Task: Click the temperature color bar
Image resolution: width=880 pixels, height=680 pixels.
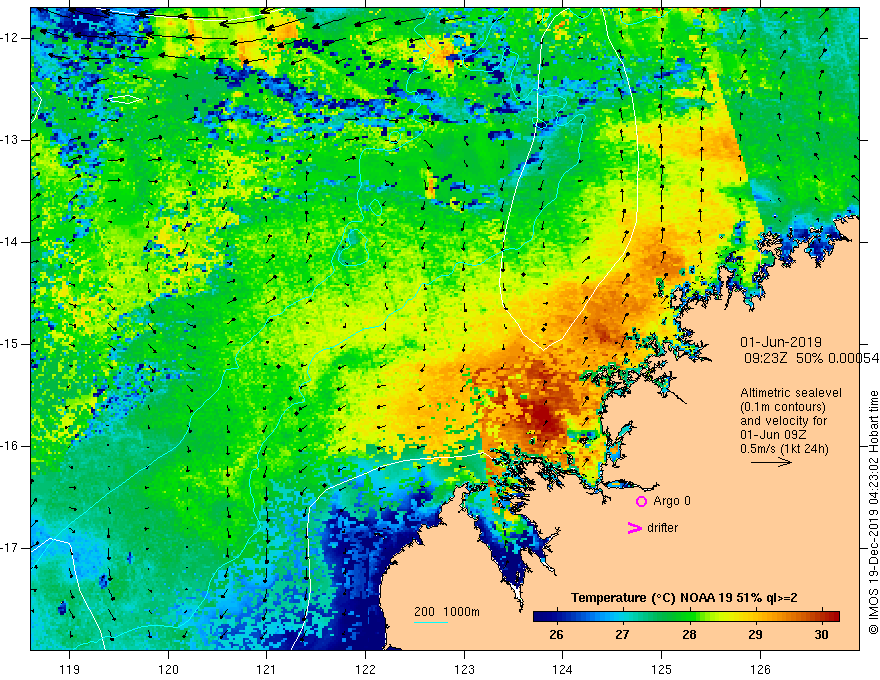Action: point(686,617)
